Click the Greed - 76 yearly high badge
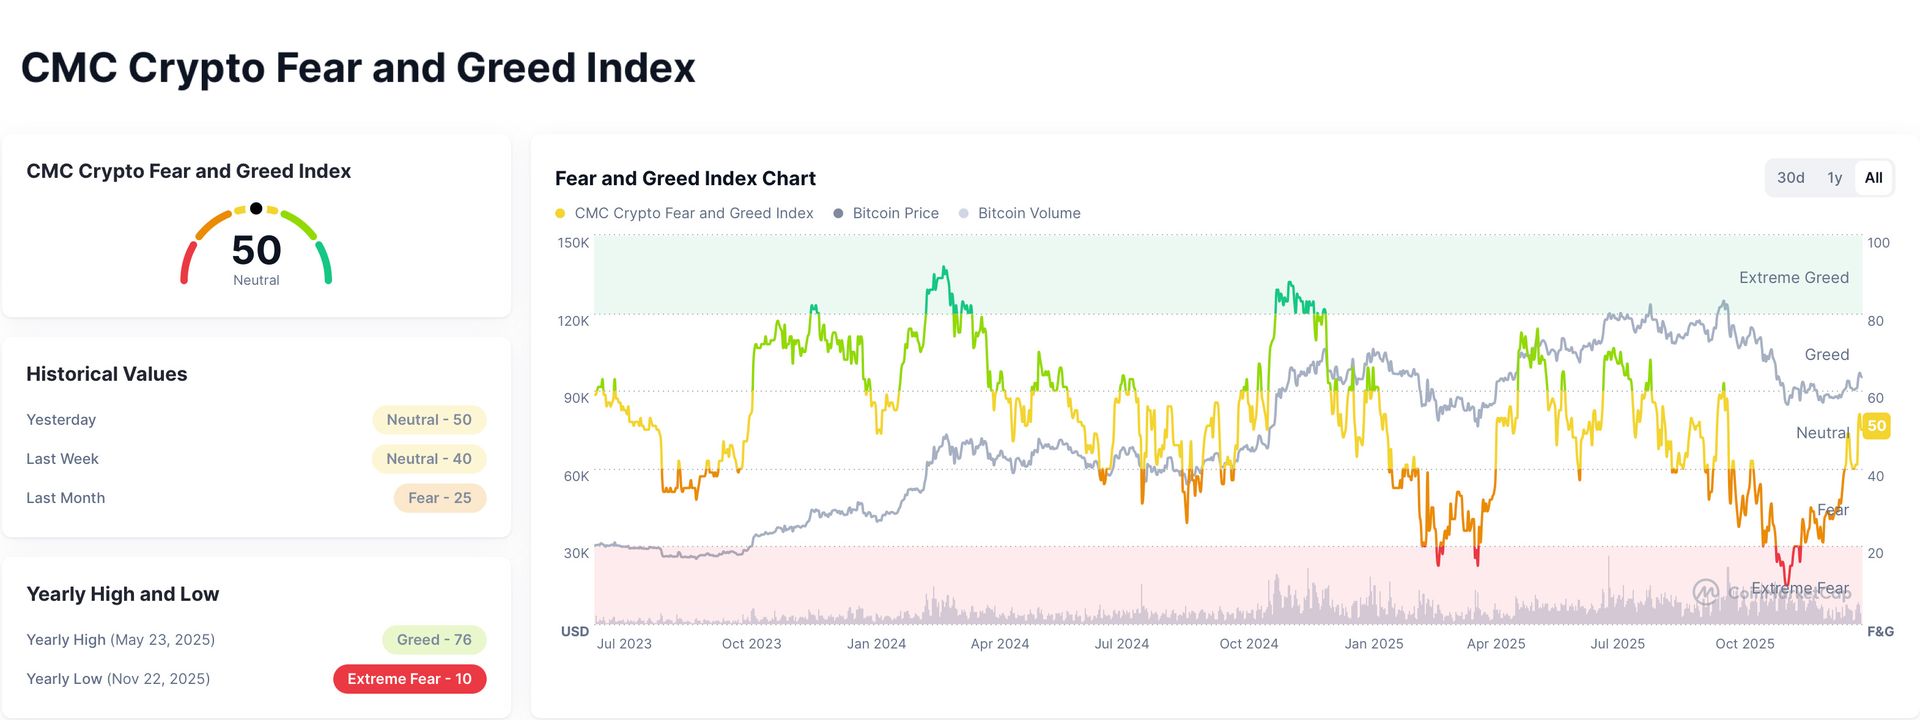1920x720 pixels. (x=434, y=640)
